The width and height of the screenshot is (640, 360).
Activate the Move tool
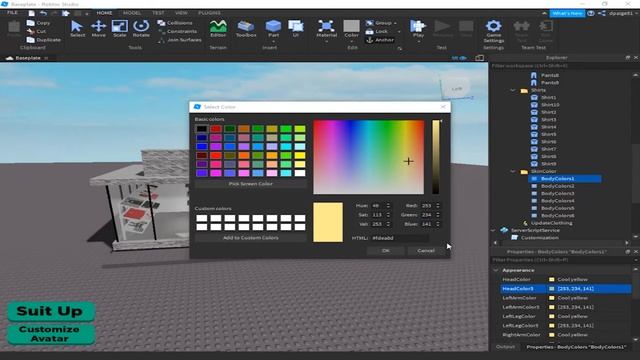[x=98, y=28]
